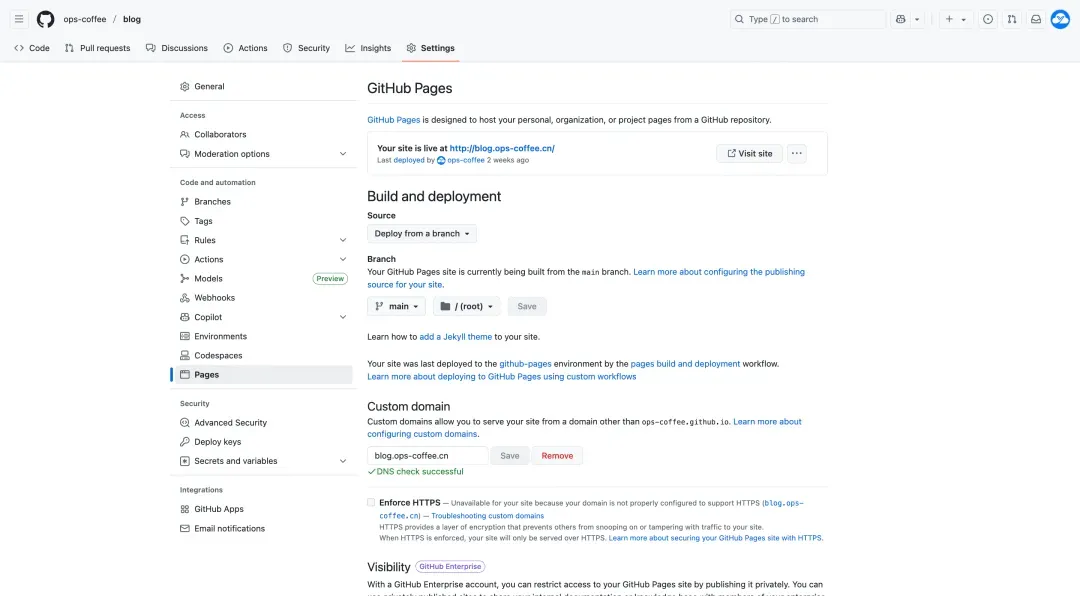Viewport: 1080px width, 596px height.
Task: Open GitHub Apps in sidebar
Action: (262, 509)
